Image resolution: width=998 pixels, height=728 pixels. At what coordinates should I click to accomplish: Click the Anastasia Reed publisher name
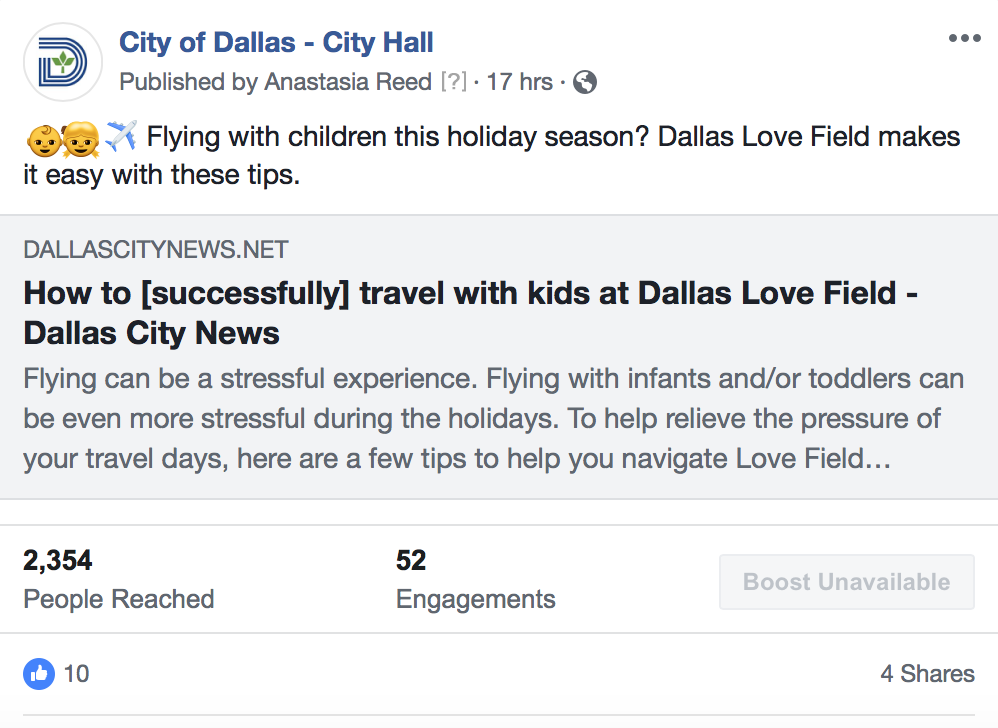click(x=348, y=82)
